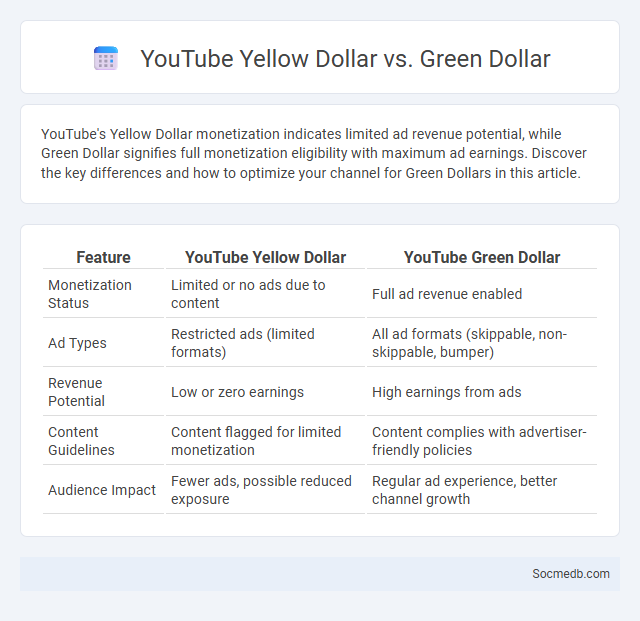Select the 'Audience Impact' row label
640x621 pixels.
pos(103,490)
